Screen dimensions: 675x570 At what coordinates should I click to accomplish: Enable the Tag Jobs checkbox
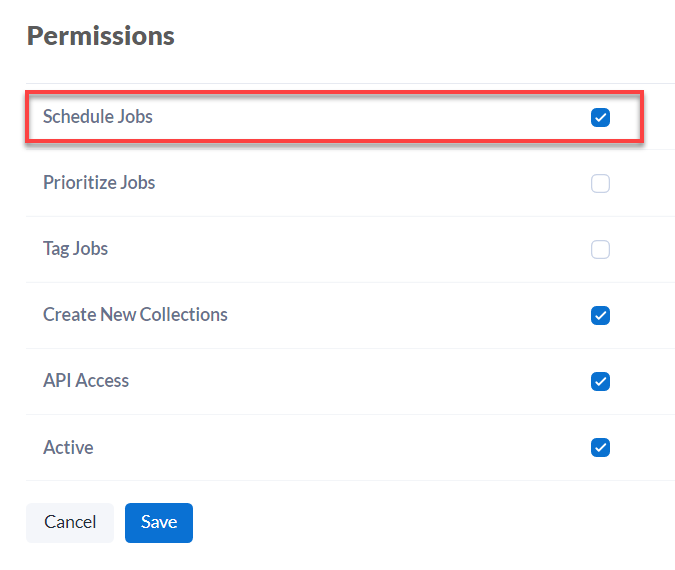click(x=600, y=250)
